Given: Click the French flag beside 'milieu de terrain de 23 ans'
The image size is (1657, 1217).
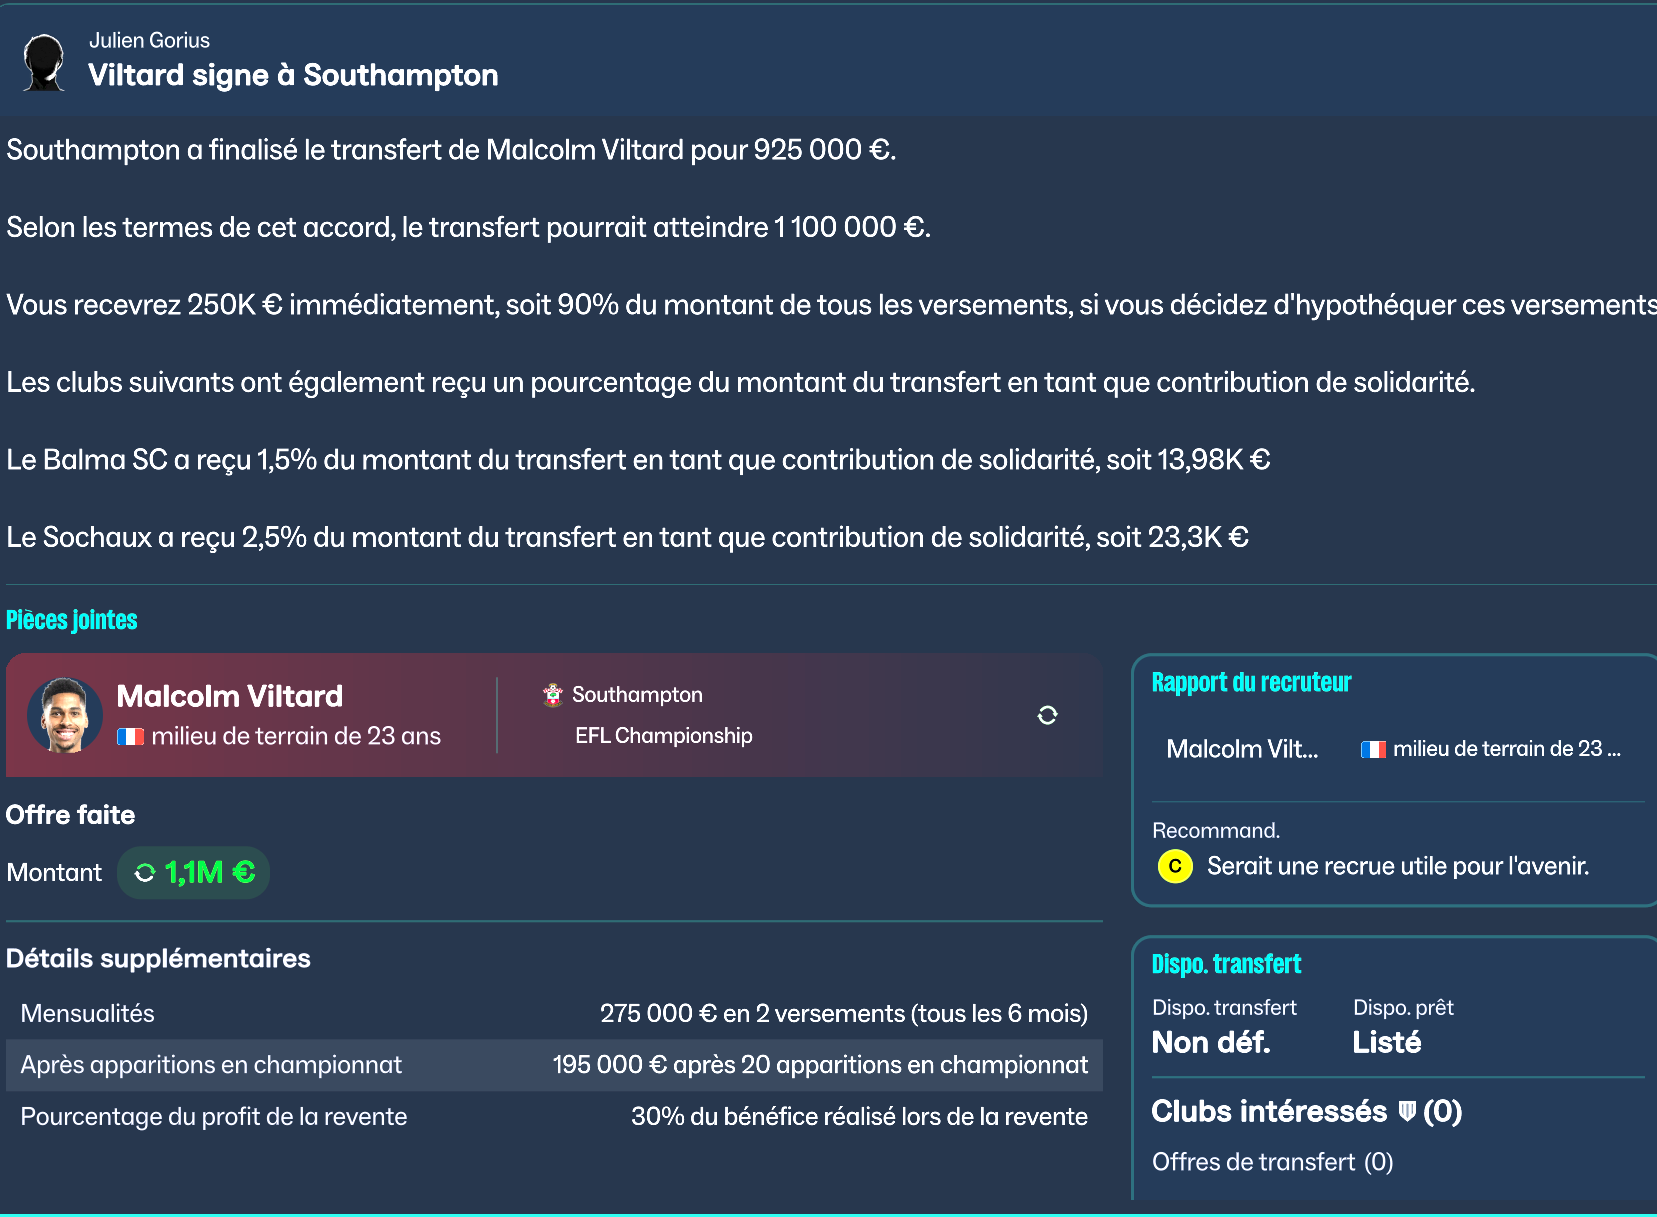Looking at the screenshot, I should [130, 737].
